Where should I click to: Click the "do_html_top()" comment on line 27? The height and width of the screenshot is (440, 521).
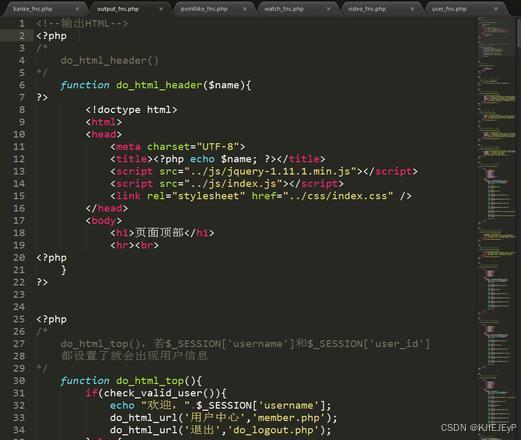(101, 344)
